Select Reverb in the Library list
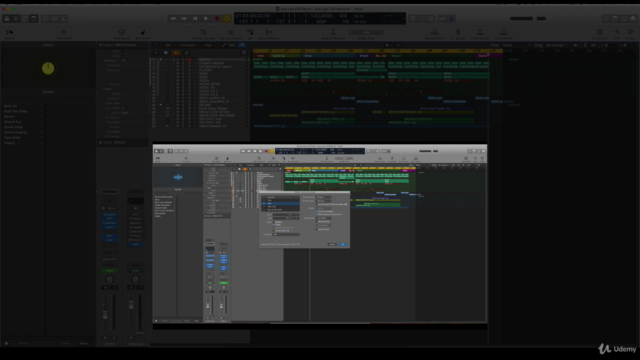 pyautogui.click(x=9, y=116)
